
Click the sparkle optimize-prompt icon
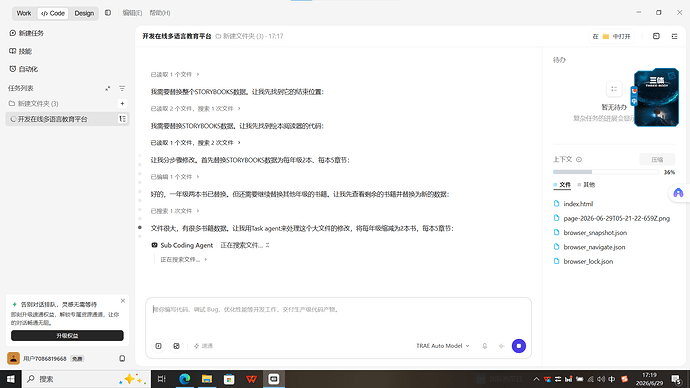pyautogui.click(x=501, y=346)
